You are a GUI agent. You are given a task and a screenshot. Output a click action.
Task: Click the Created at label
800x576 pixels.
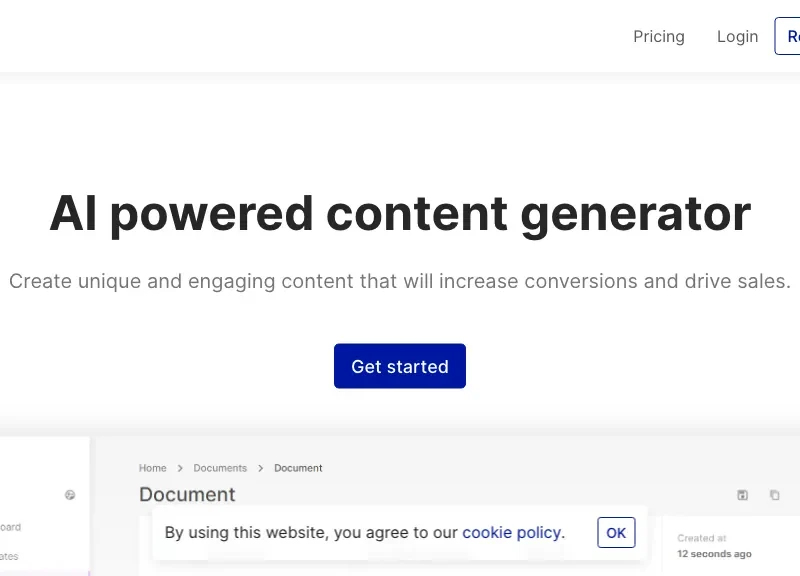(702, 538)
